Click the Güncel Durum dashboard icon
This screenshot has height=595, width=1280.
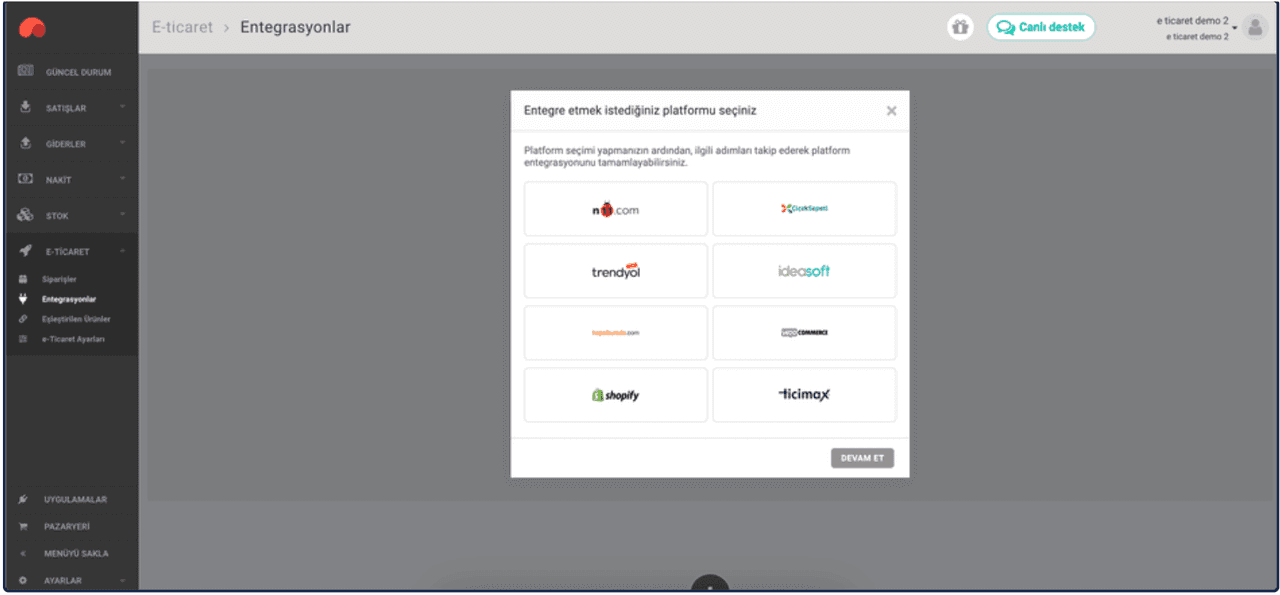point(26,72)
